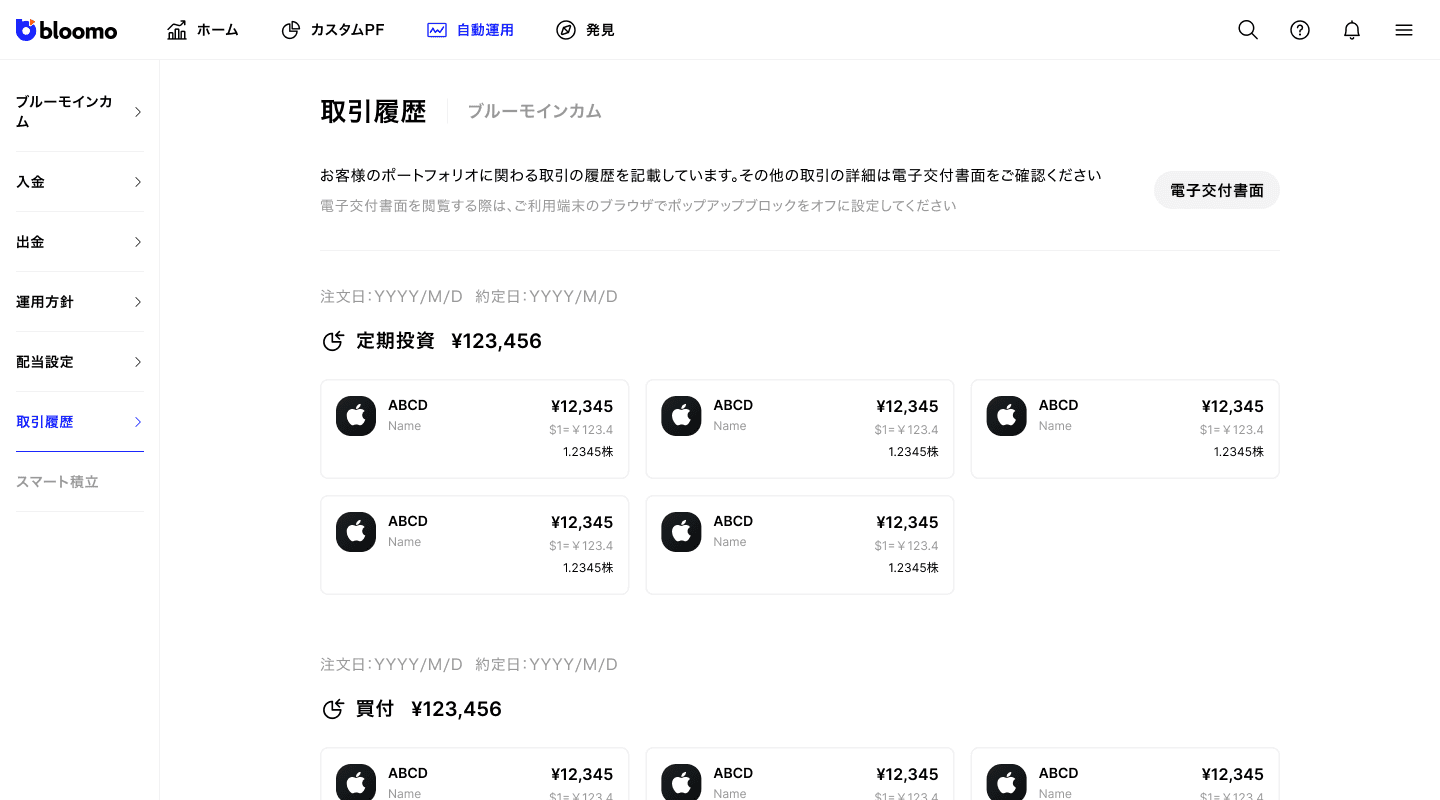The height and width of the screenshot is (800, 1440).
Task: Switch to 自動運用 tab
Action: click(470, 30)
